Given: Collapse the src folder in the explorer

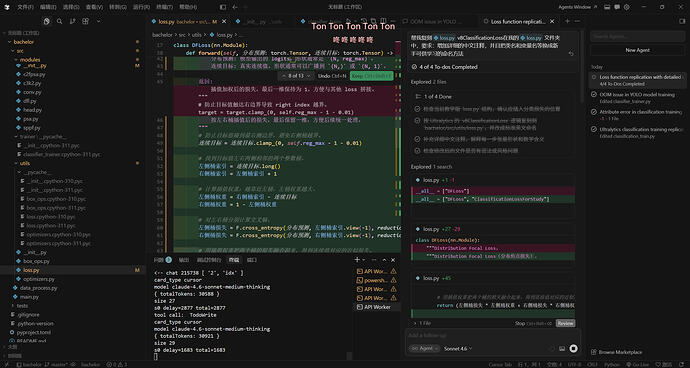Looking at the screenshot, I should click(20, 51).
